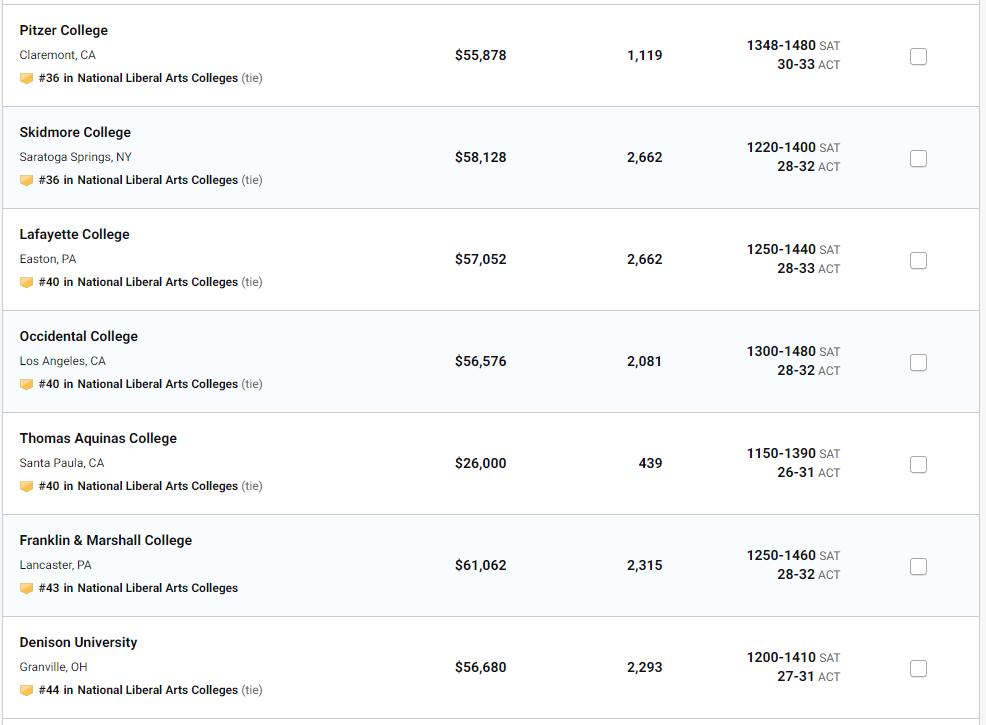Click the ranking badge icon under Skidmore College
Screen dimensions: 986x725
pyautogui.click(x=26, y=180)
